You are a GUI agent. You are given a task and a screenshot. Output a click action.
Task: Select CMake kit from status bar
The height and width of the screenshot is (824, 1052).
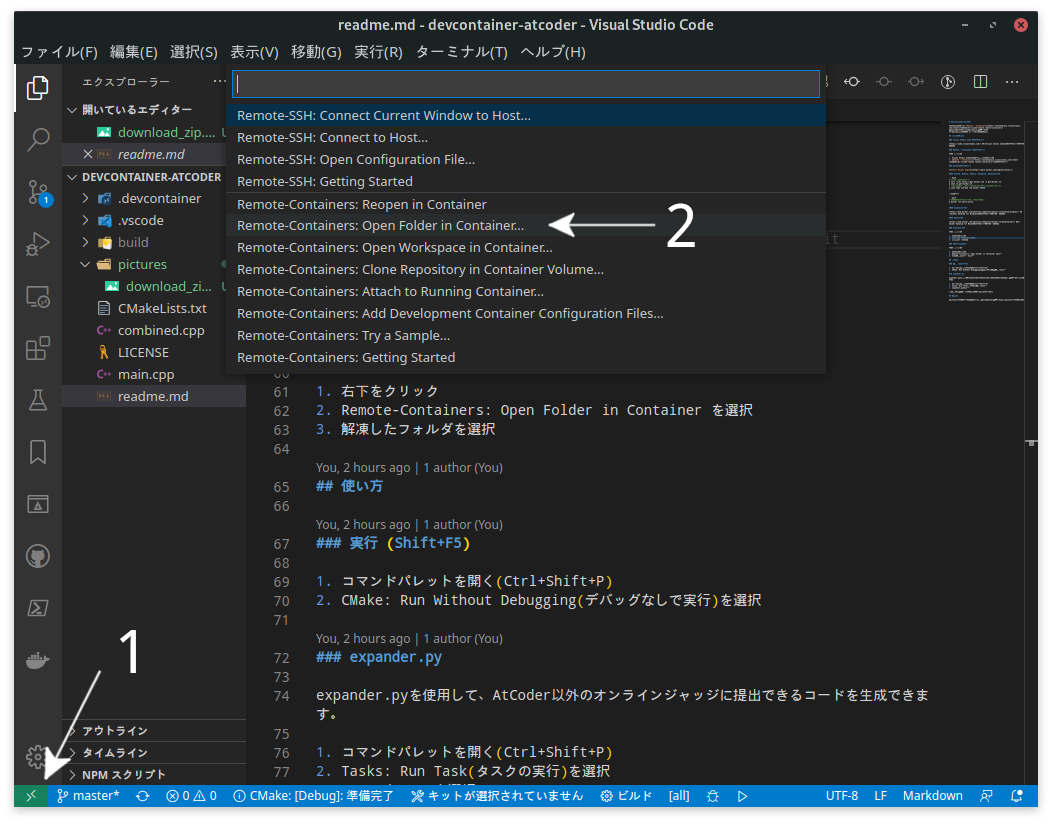point(497,796)
